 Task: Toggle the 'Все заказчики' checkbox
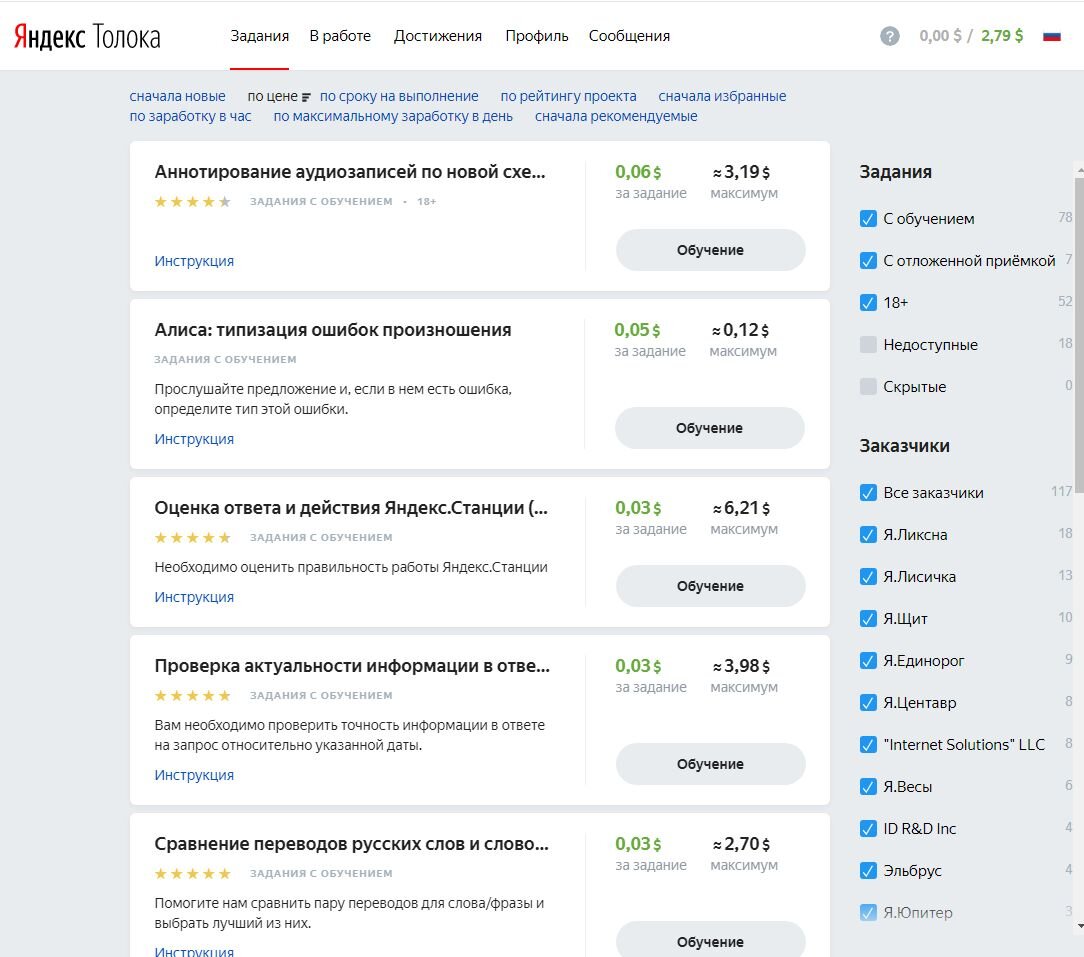pyautogui.click(x=868, y=493)
